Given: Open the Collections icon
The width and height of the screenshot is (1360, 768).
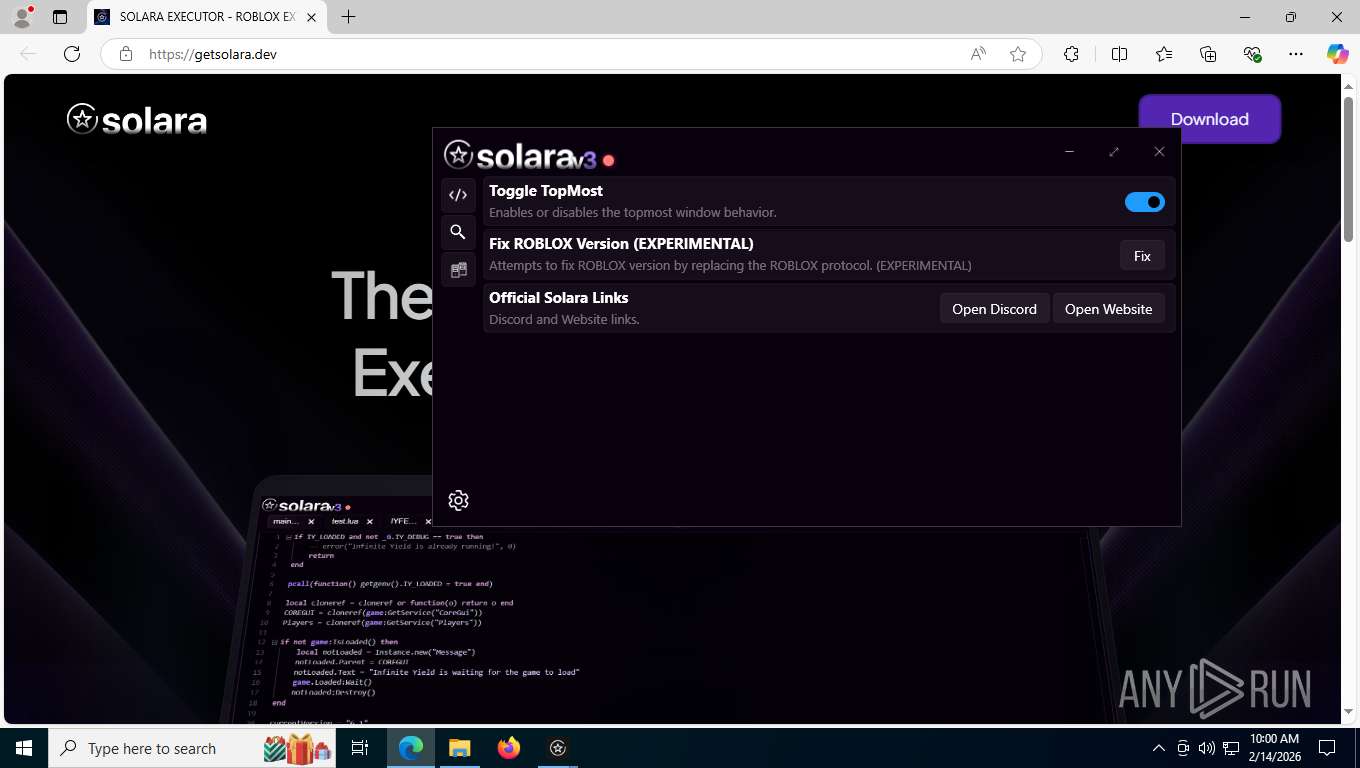Looking at the screenshot, I should pos(1208,54).
